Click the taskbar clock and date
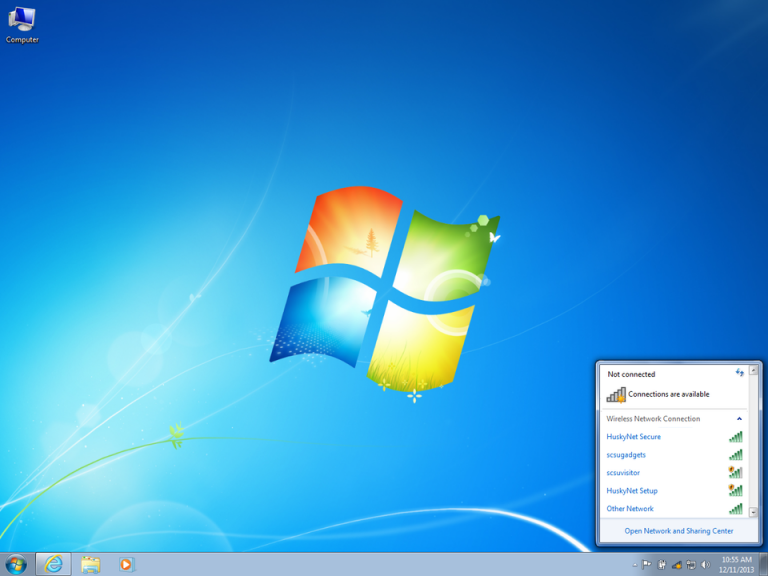 coord(736,565)
